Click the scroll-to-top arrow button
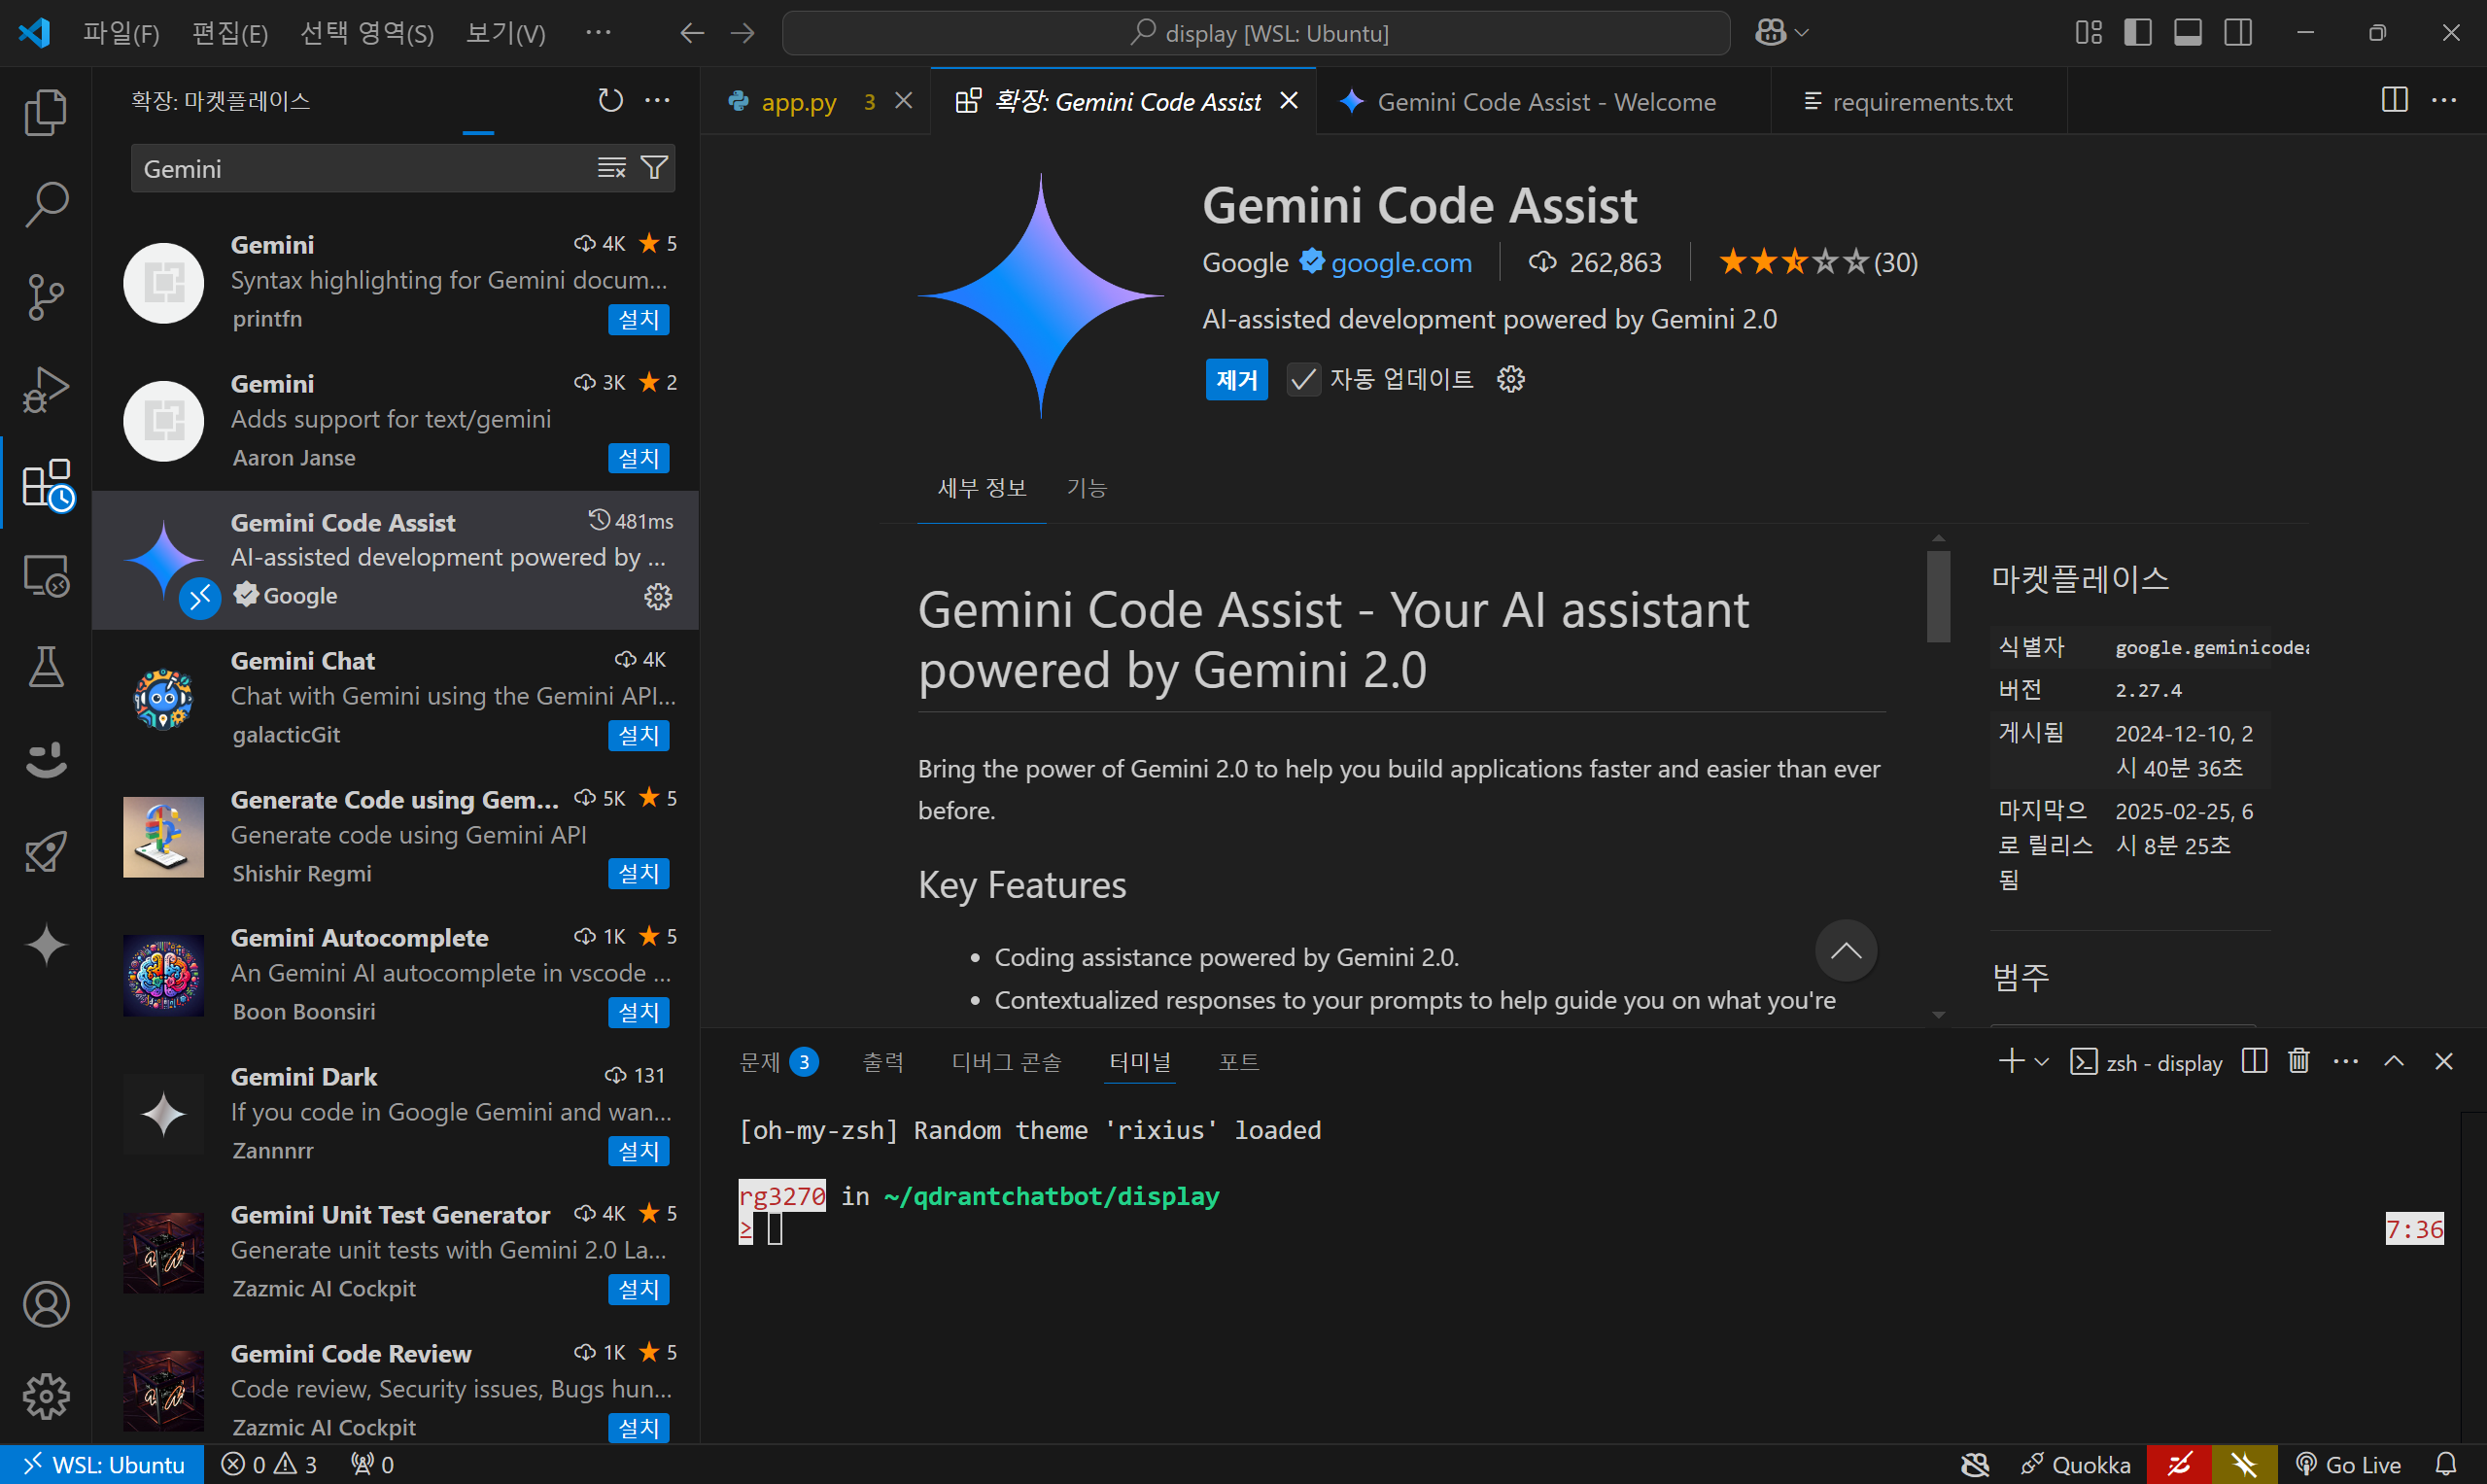Image resolution: width=2487 pixels, height=1484 pixels. click(1846, 950)
